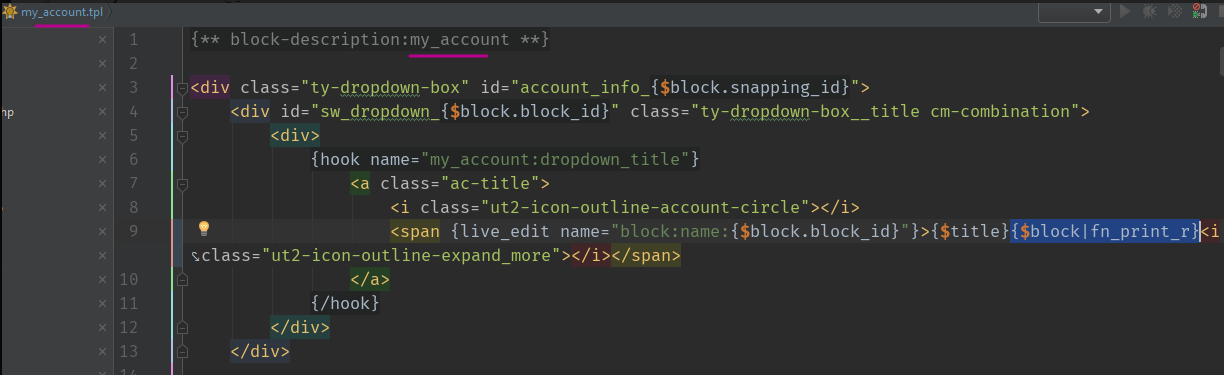Click the X mark beside line 3
The width and height of the screenshot is (1224, 375).
[x=102, y=88]
